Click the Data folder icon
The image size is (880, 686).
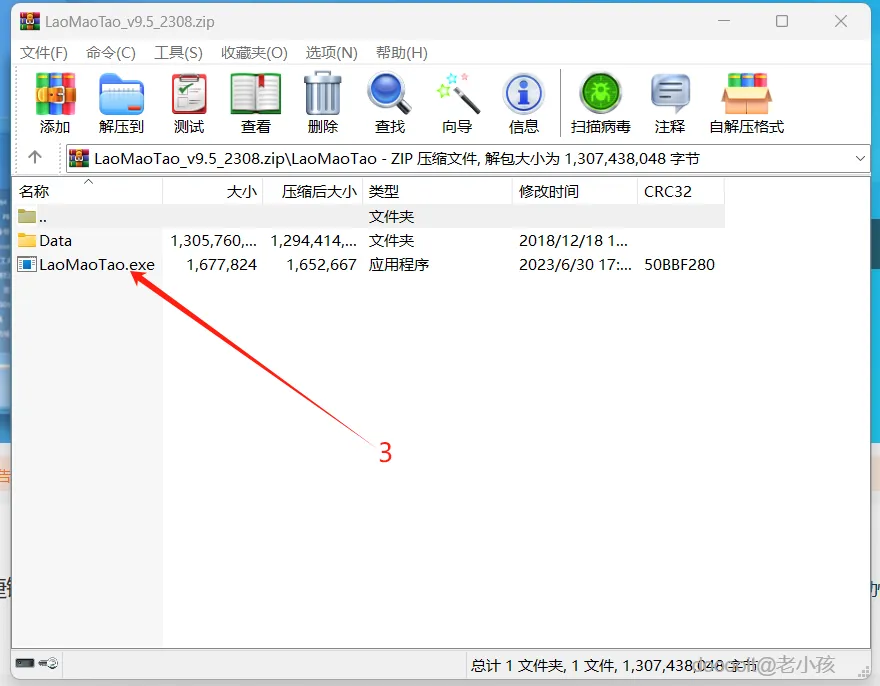pos(26,240)
